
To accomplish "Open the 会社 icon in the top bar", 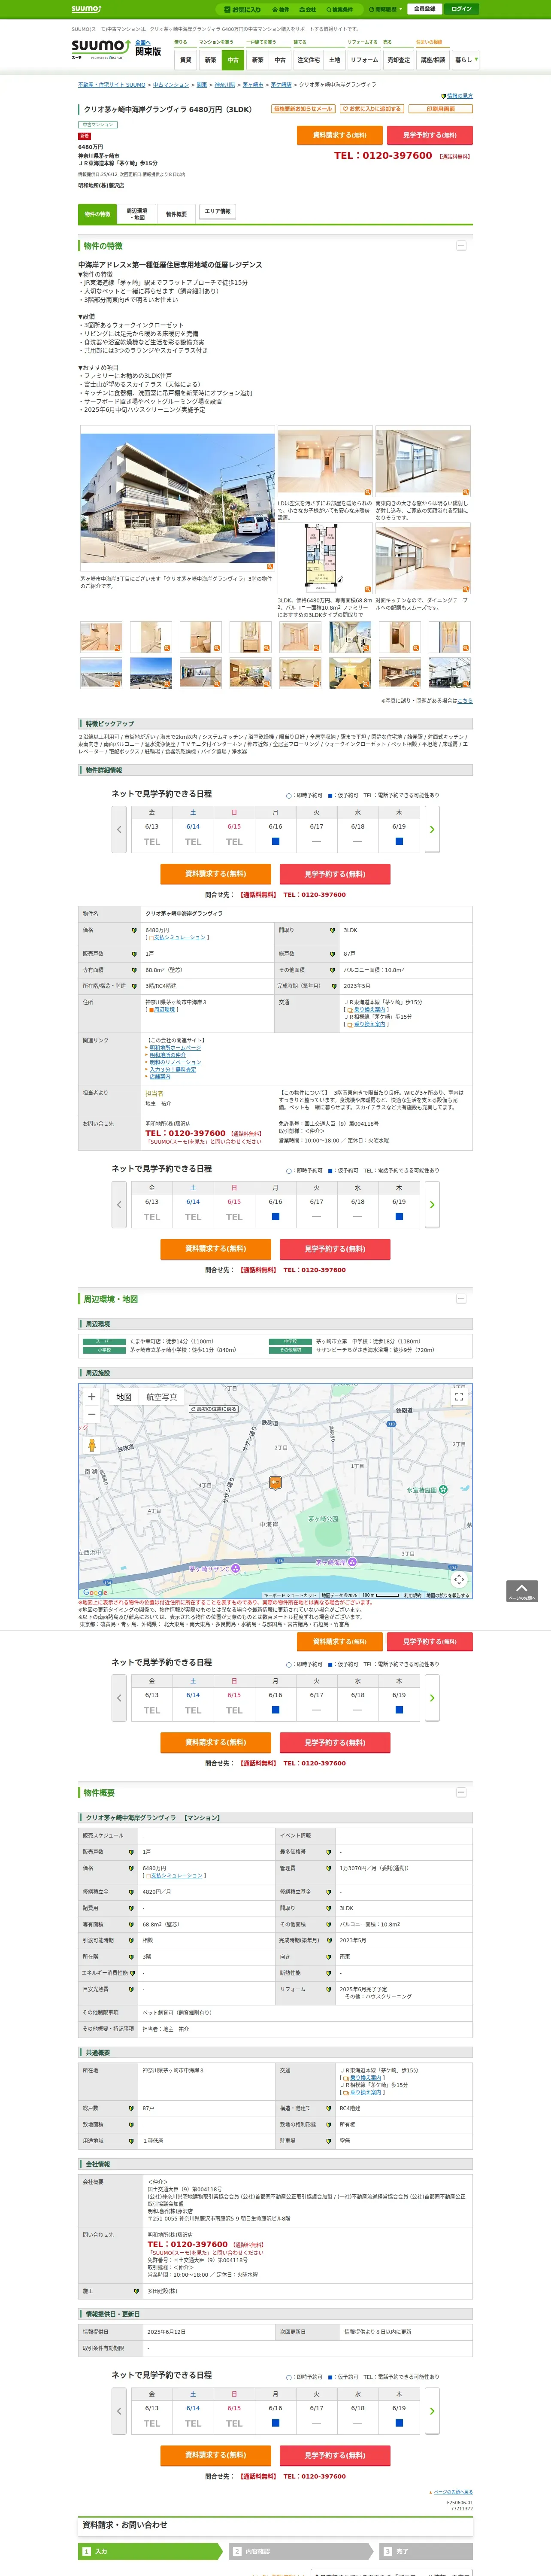I will pyautogui.click(x=308, y=9).
